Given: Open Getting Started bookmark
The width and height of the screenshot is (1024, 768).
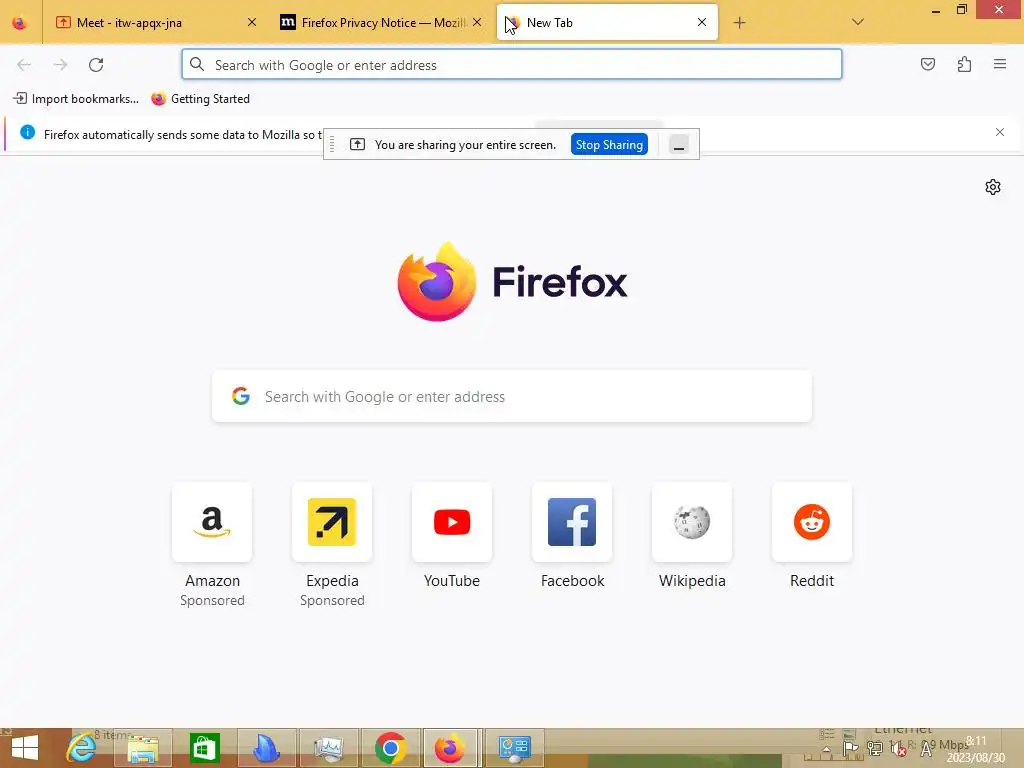Looking at the screenshot, I should [x=200, y=99].
